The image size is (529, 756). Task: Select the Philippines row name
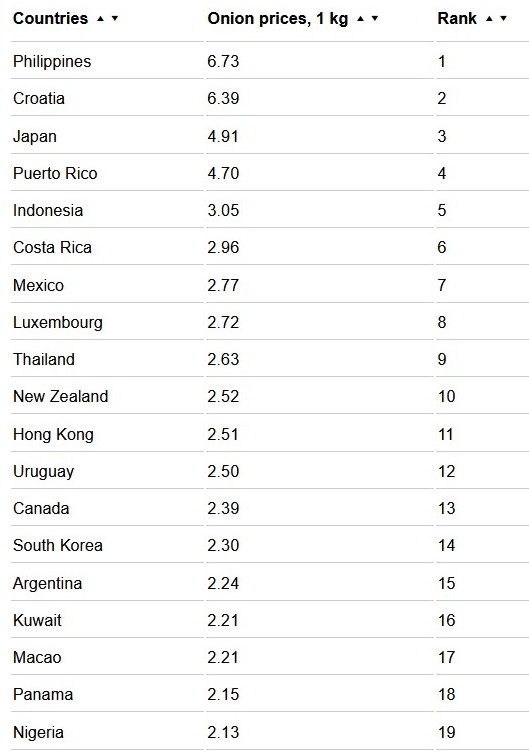point(52,62)
